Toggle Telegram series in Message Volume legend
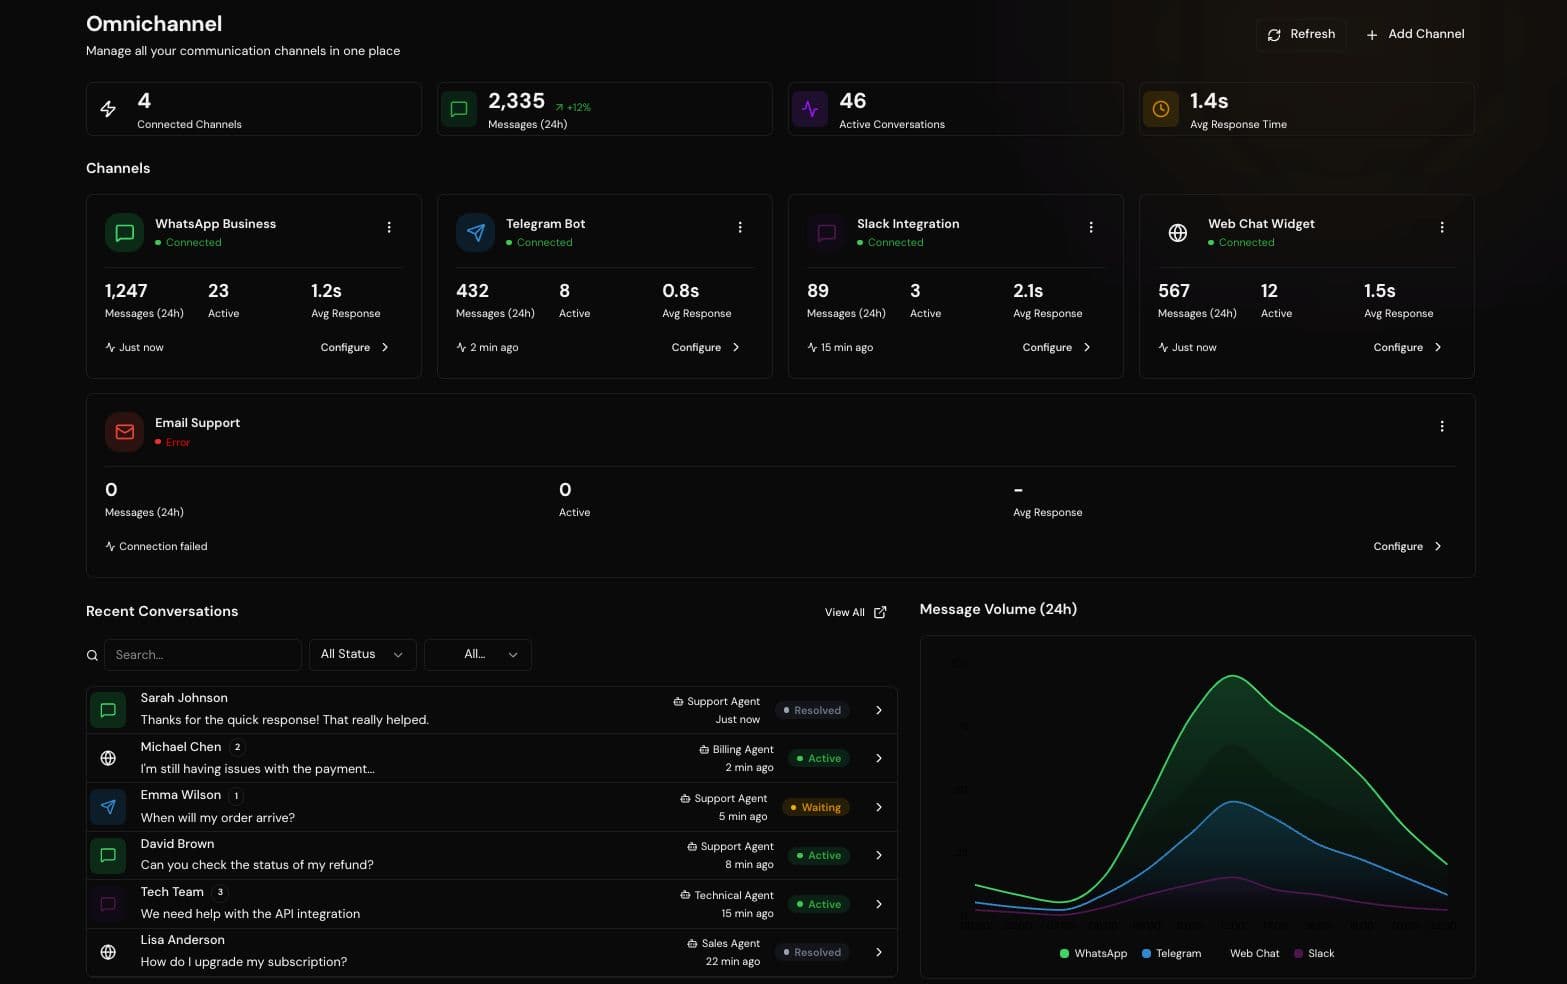The height and width of the screenshot is (984, 1567). point(1171,953)
